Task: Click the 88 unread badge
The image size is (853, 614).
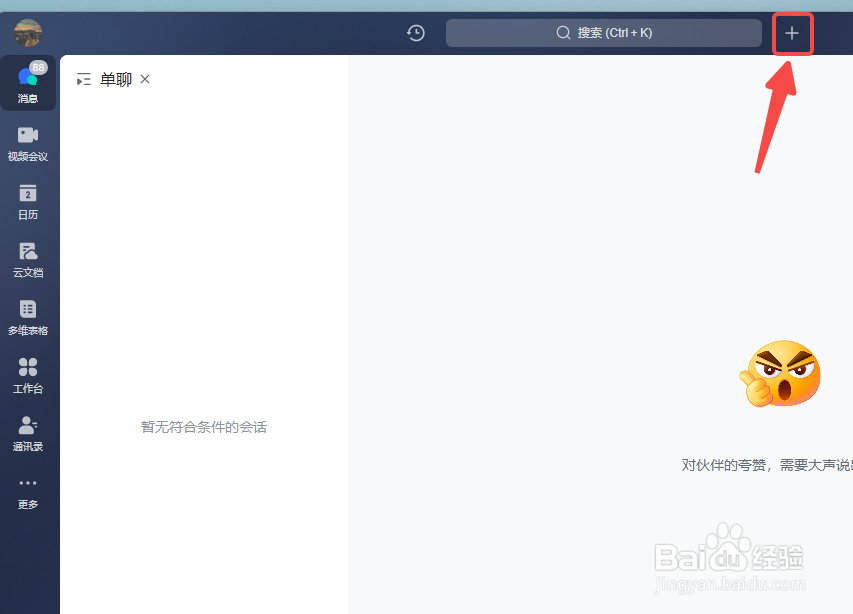Action: tap(38, 67)
